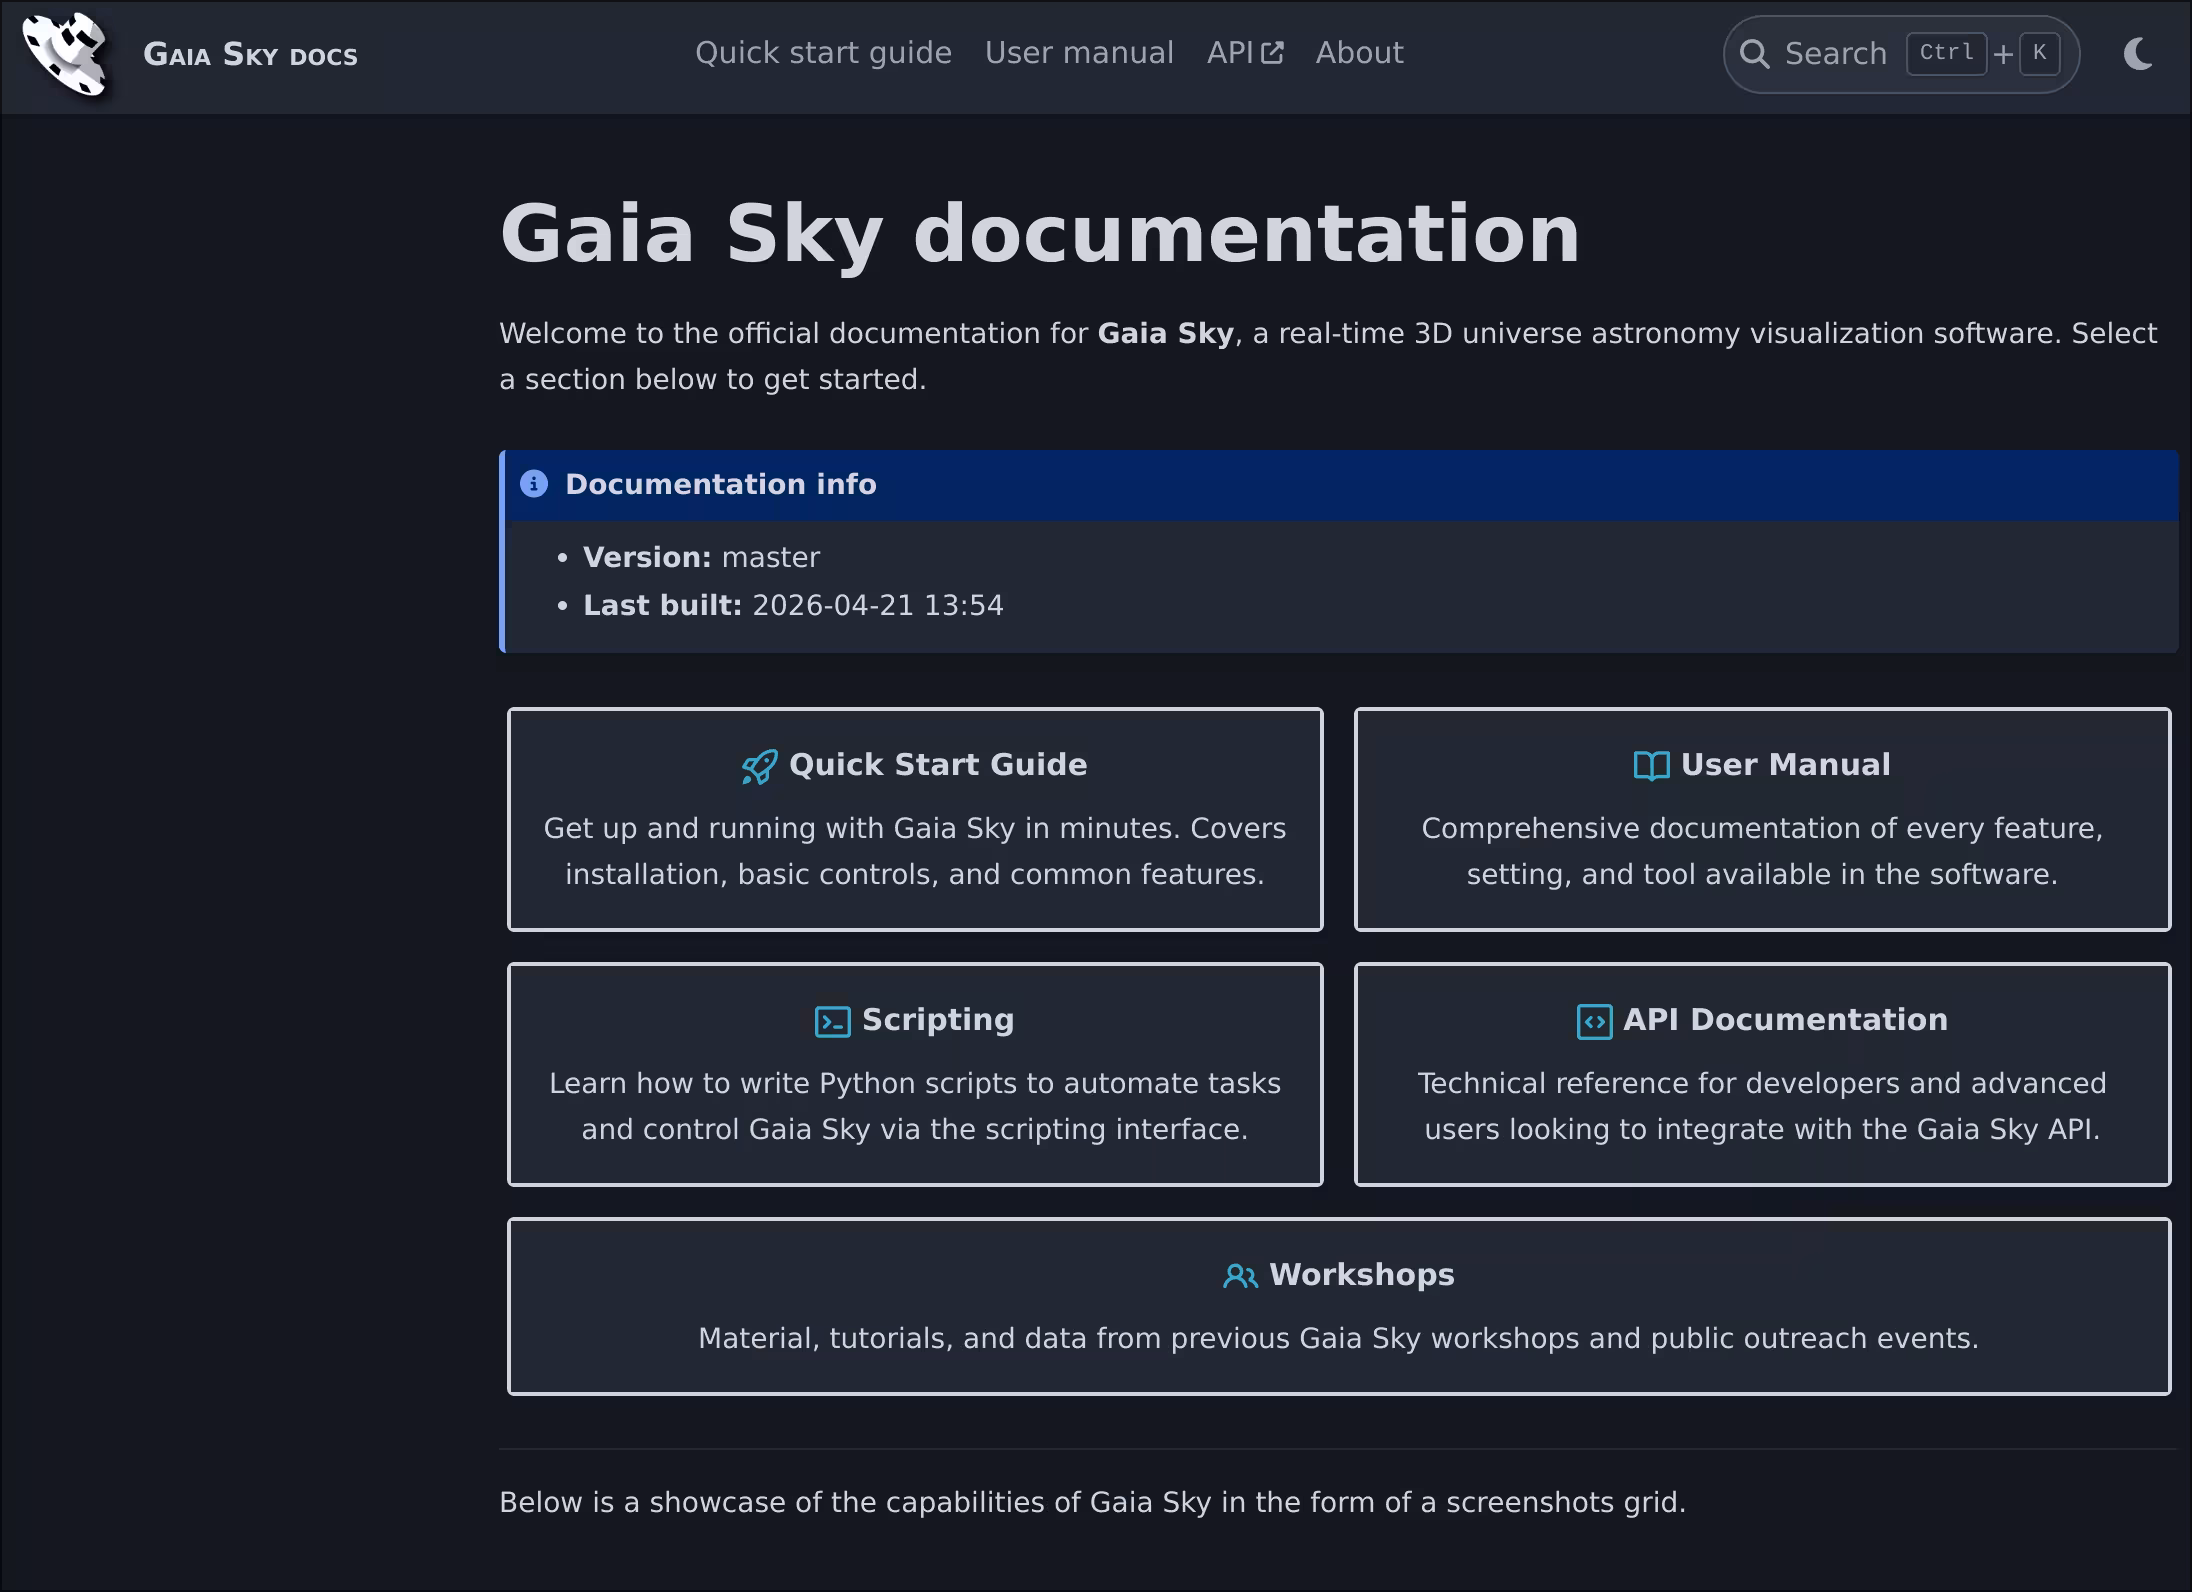Screen dimensions: 2192x1592
Task: Click the screenshots grid showcase sentence
Action: point(1093,1502)
